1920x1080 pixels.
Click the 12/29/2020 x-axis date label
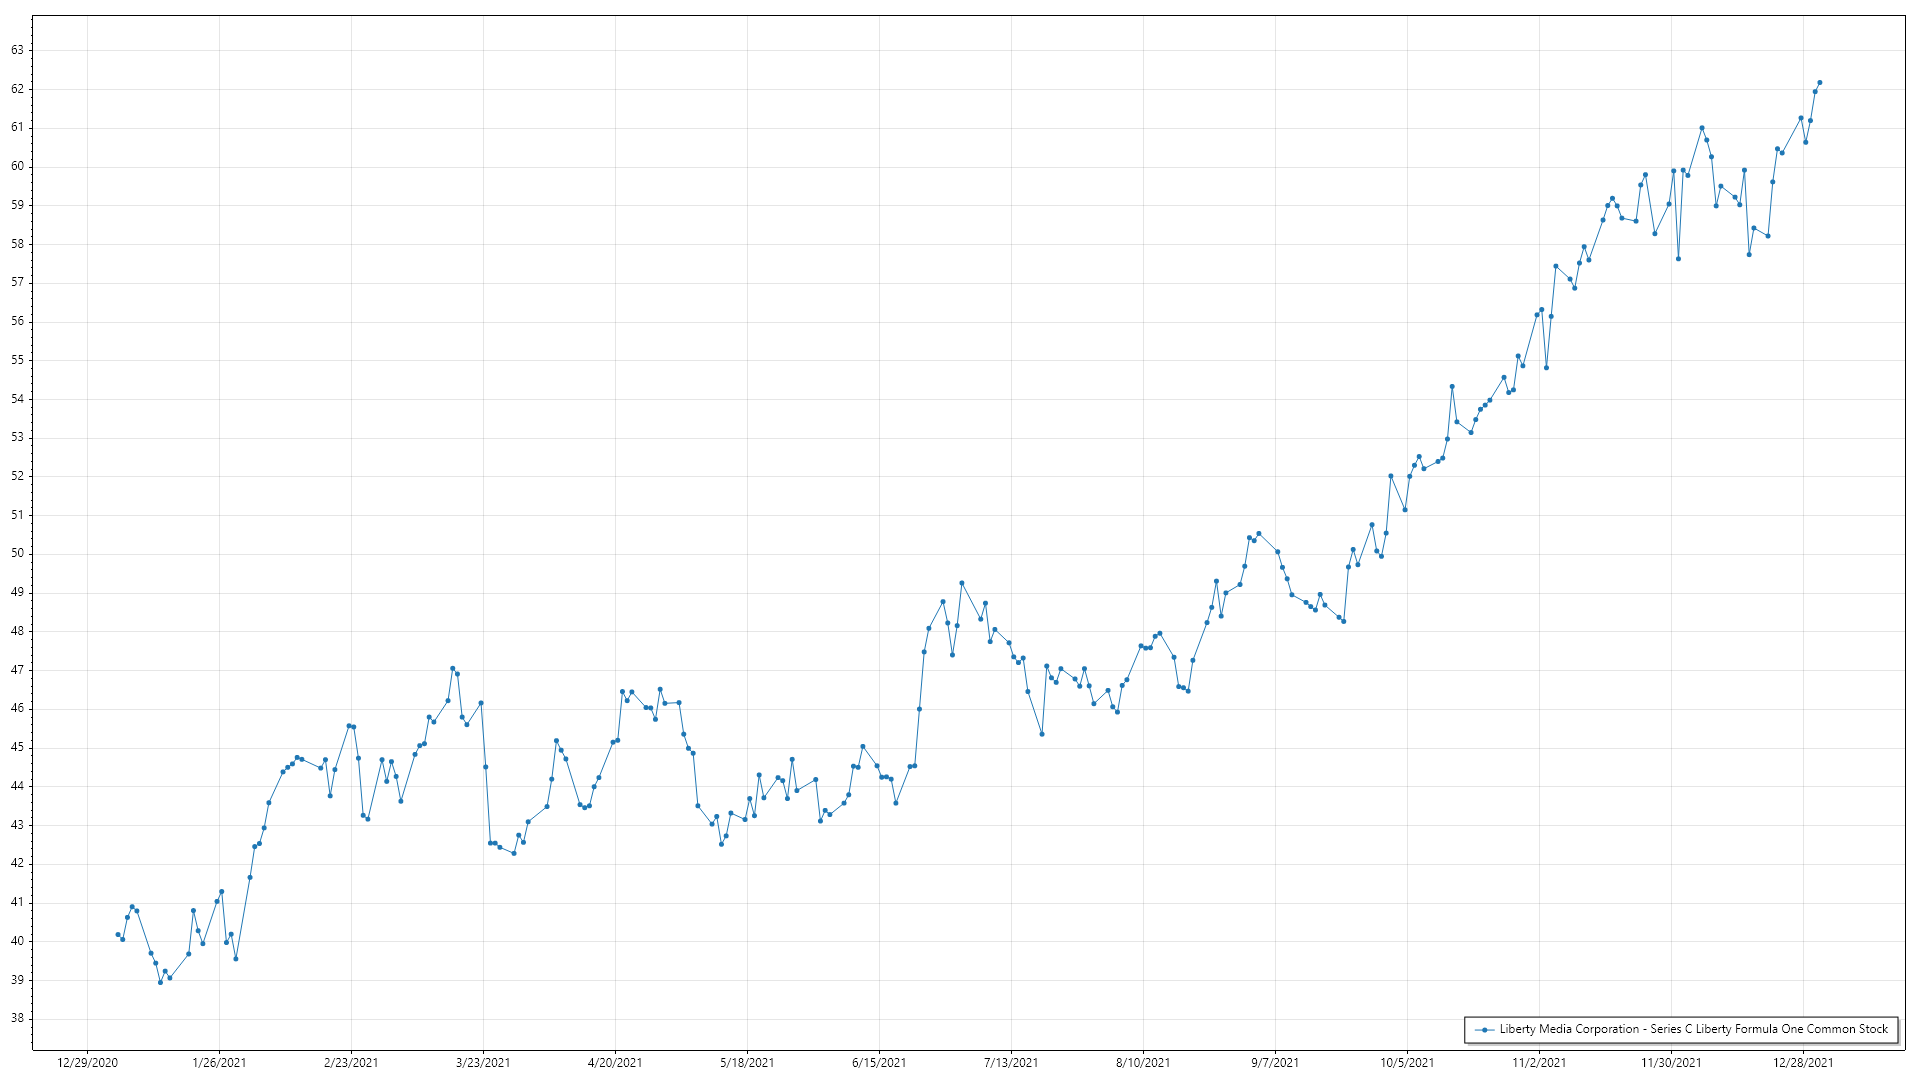pyautogui.click(x=87, y=1063)
